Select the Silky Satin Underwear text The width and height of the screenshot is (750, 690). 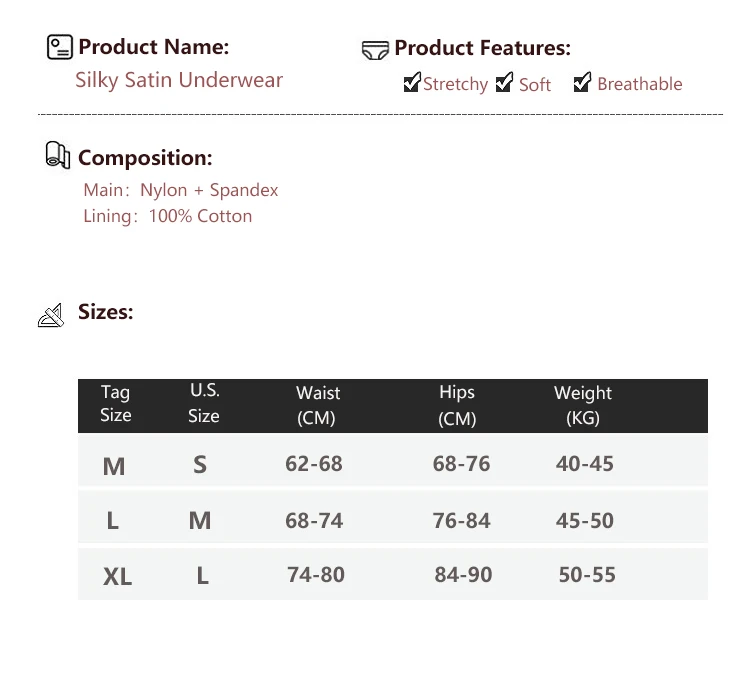pyautogui.click(x=179, y=80)
